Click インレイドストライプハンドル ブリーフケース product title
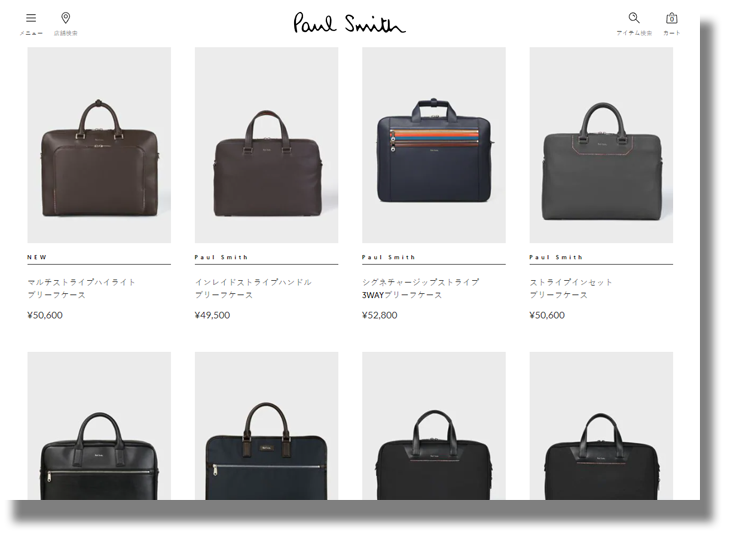Screen dimensions: 750x550 [253, 288]
